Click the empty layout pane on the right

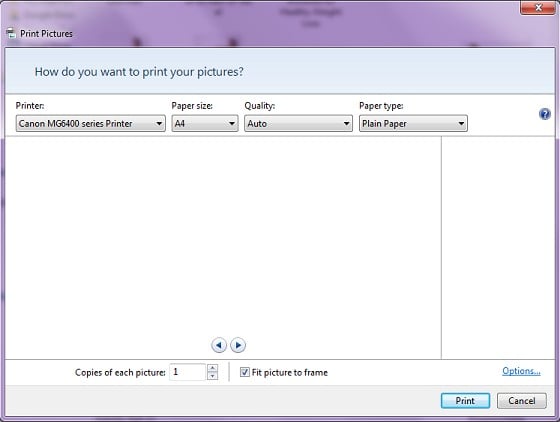coord(498,247)
